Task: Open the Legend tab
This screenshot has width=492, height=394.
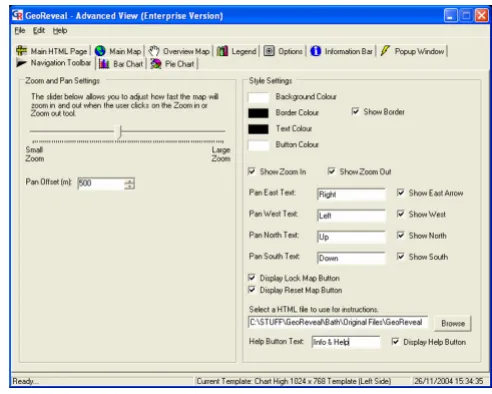Action: [x=237, y=51]
